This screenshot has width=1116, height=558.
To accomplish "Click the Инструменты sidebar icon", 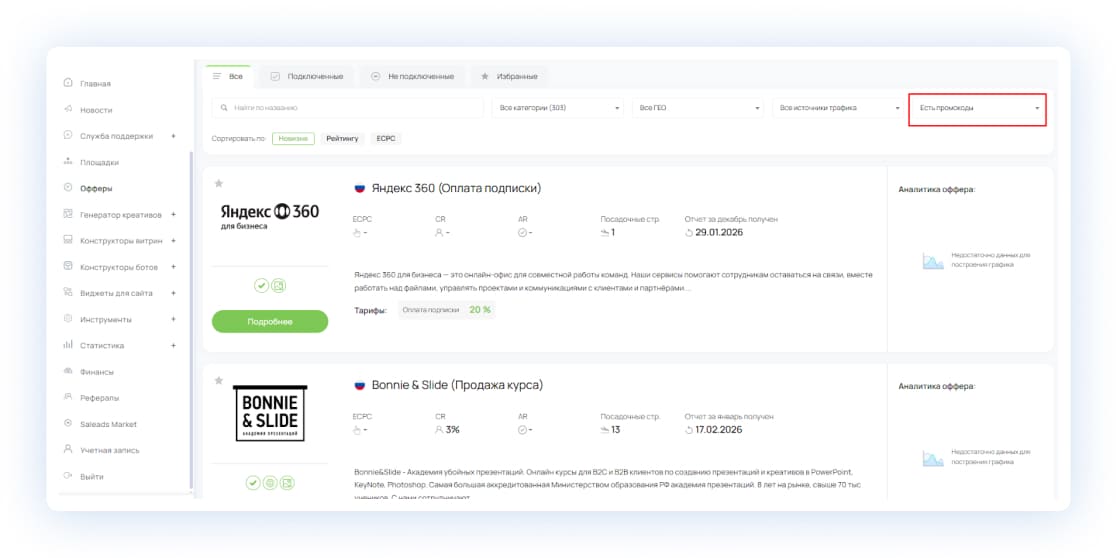I will pyautogui.click(x=68, y=319).
